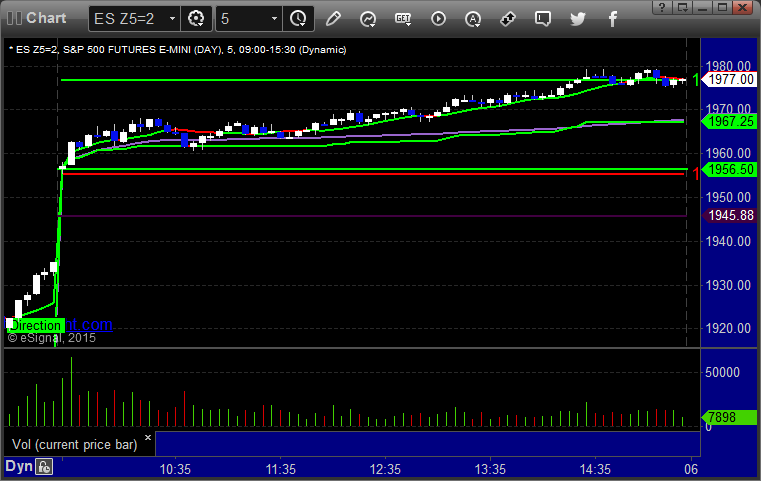Click the Chart title menu label
Screen dimensions: 761x481
[x=46, y=18]
